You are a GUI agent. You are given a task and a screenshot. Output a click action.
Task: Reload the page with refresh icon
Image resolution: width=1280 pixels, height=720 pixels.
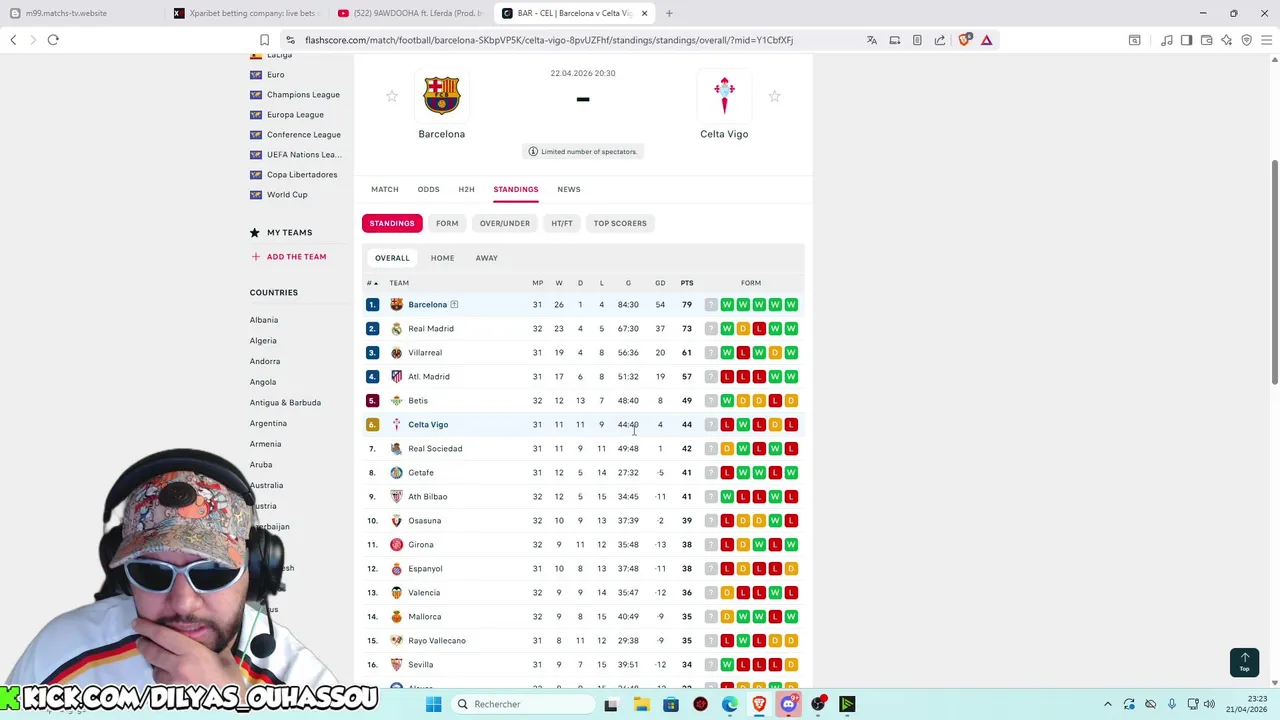[53, 40]
